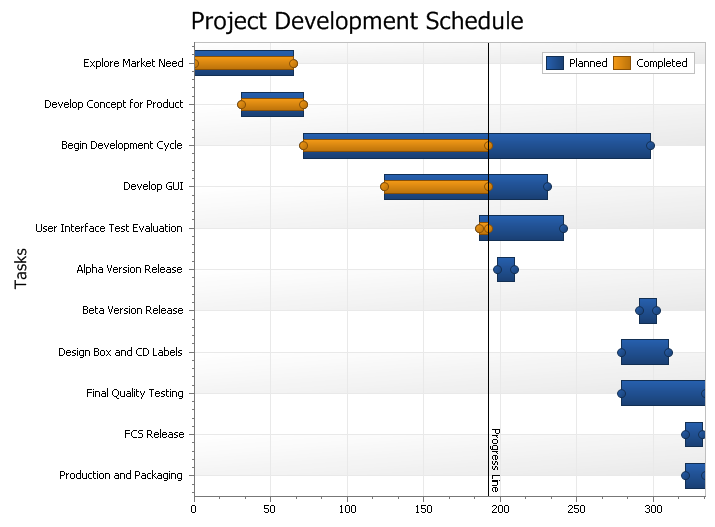Screen dimensions: 715x527
Task: Click the FCS Release planned bar
Action: [x=694, y=434]
